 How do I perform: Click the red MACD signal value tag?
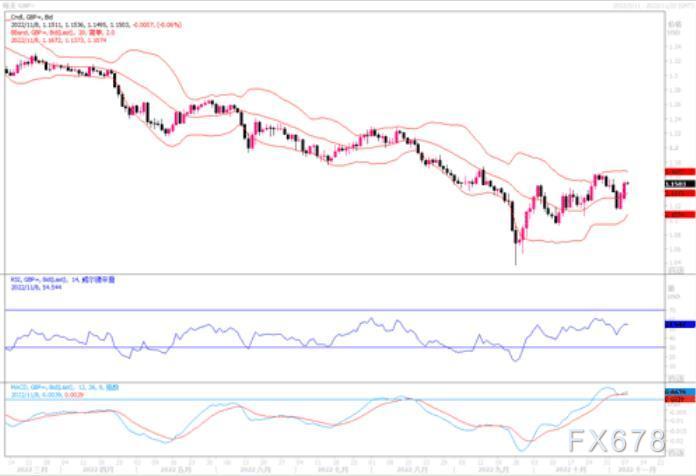click(680, 399)
